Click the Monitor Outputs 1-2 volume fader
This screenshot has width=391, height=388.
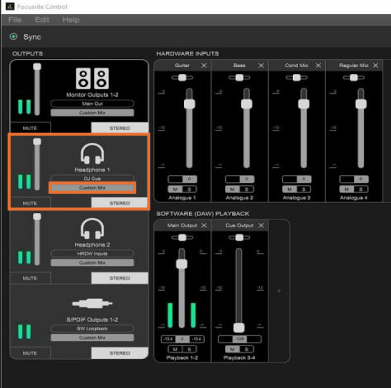click(37, 67)
